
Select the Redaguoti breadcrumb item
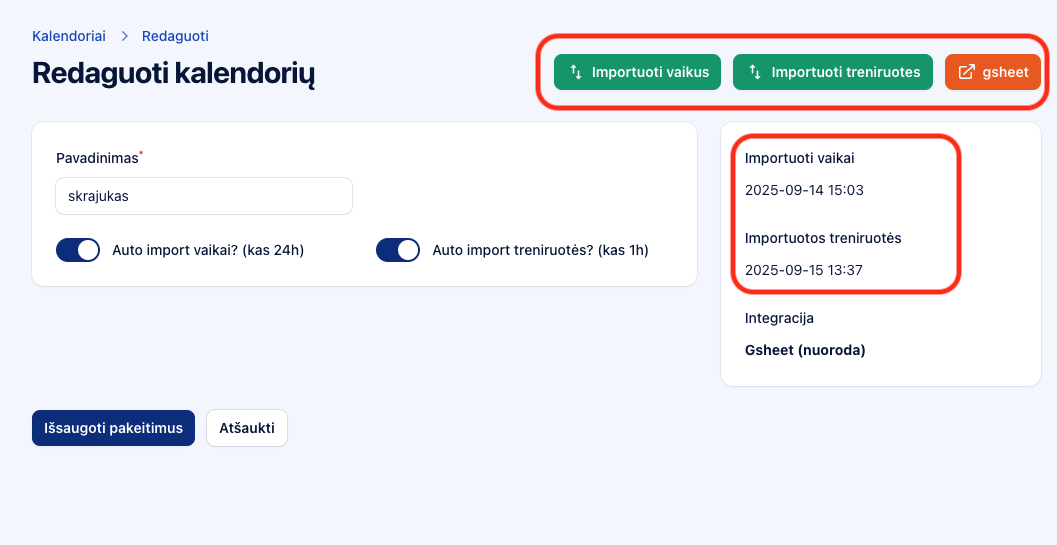pyautogui.click(x=175, y=36)
